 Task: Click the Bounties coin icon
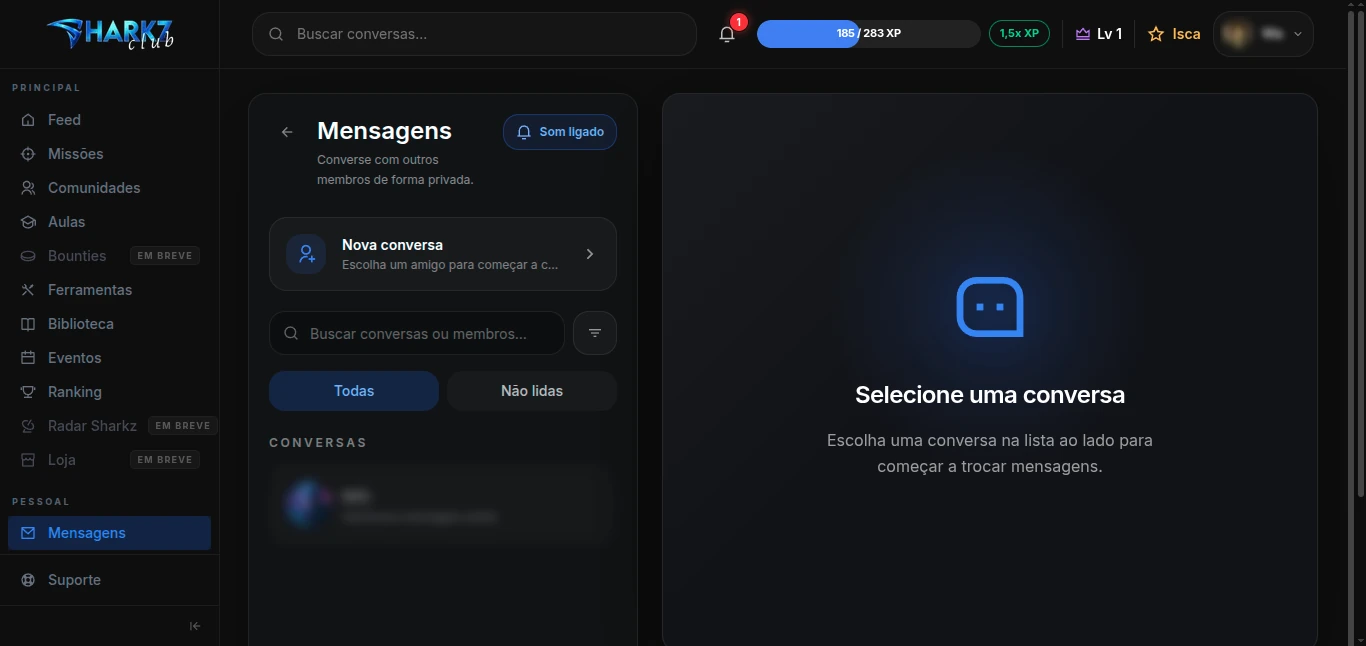[28, 256]
